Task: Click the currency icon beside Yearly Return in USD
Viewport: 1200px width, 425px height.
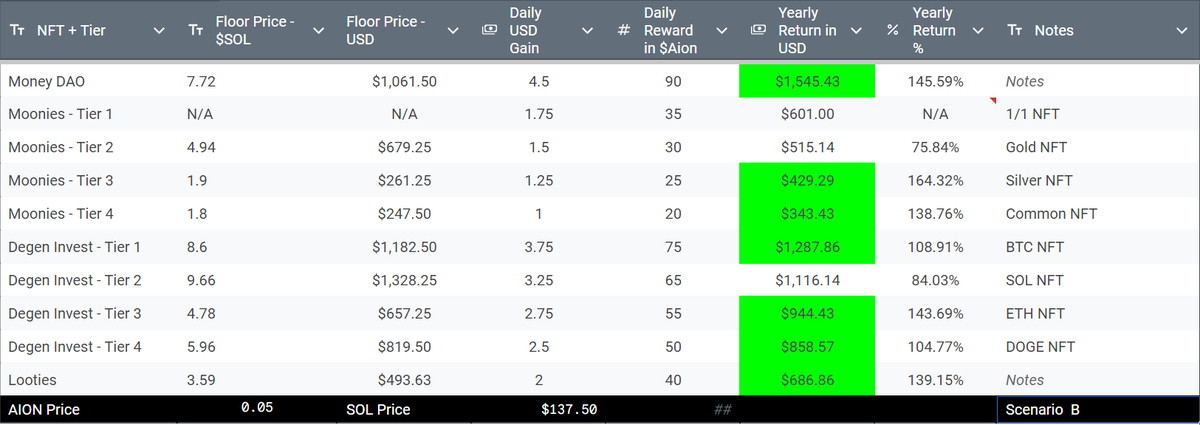Action: click(758, 31)
